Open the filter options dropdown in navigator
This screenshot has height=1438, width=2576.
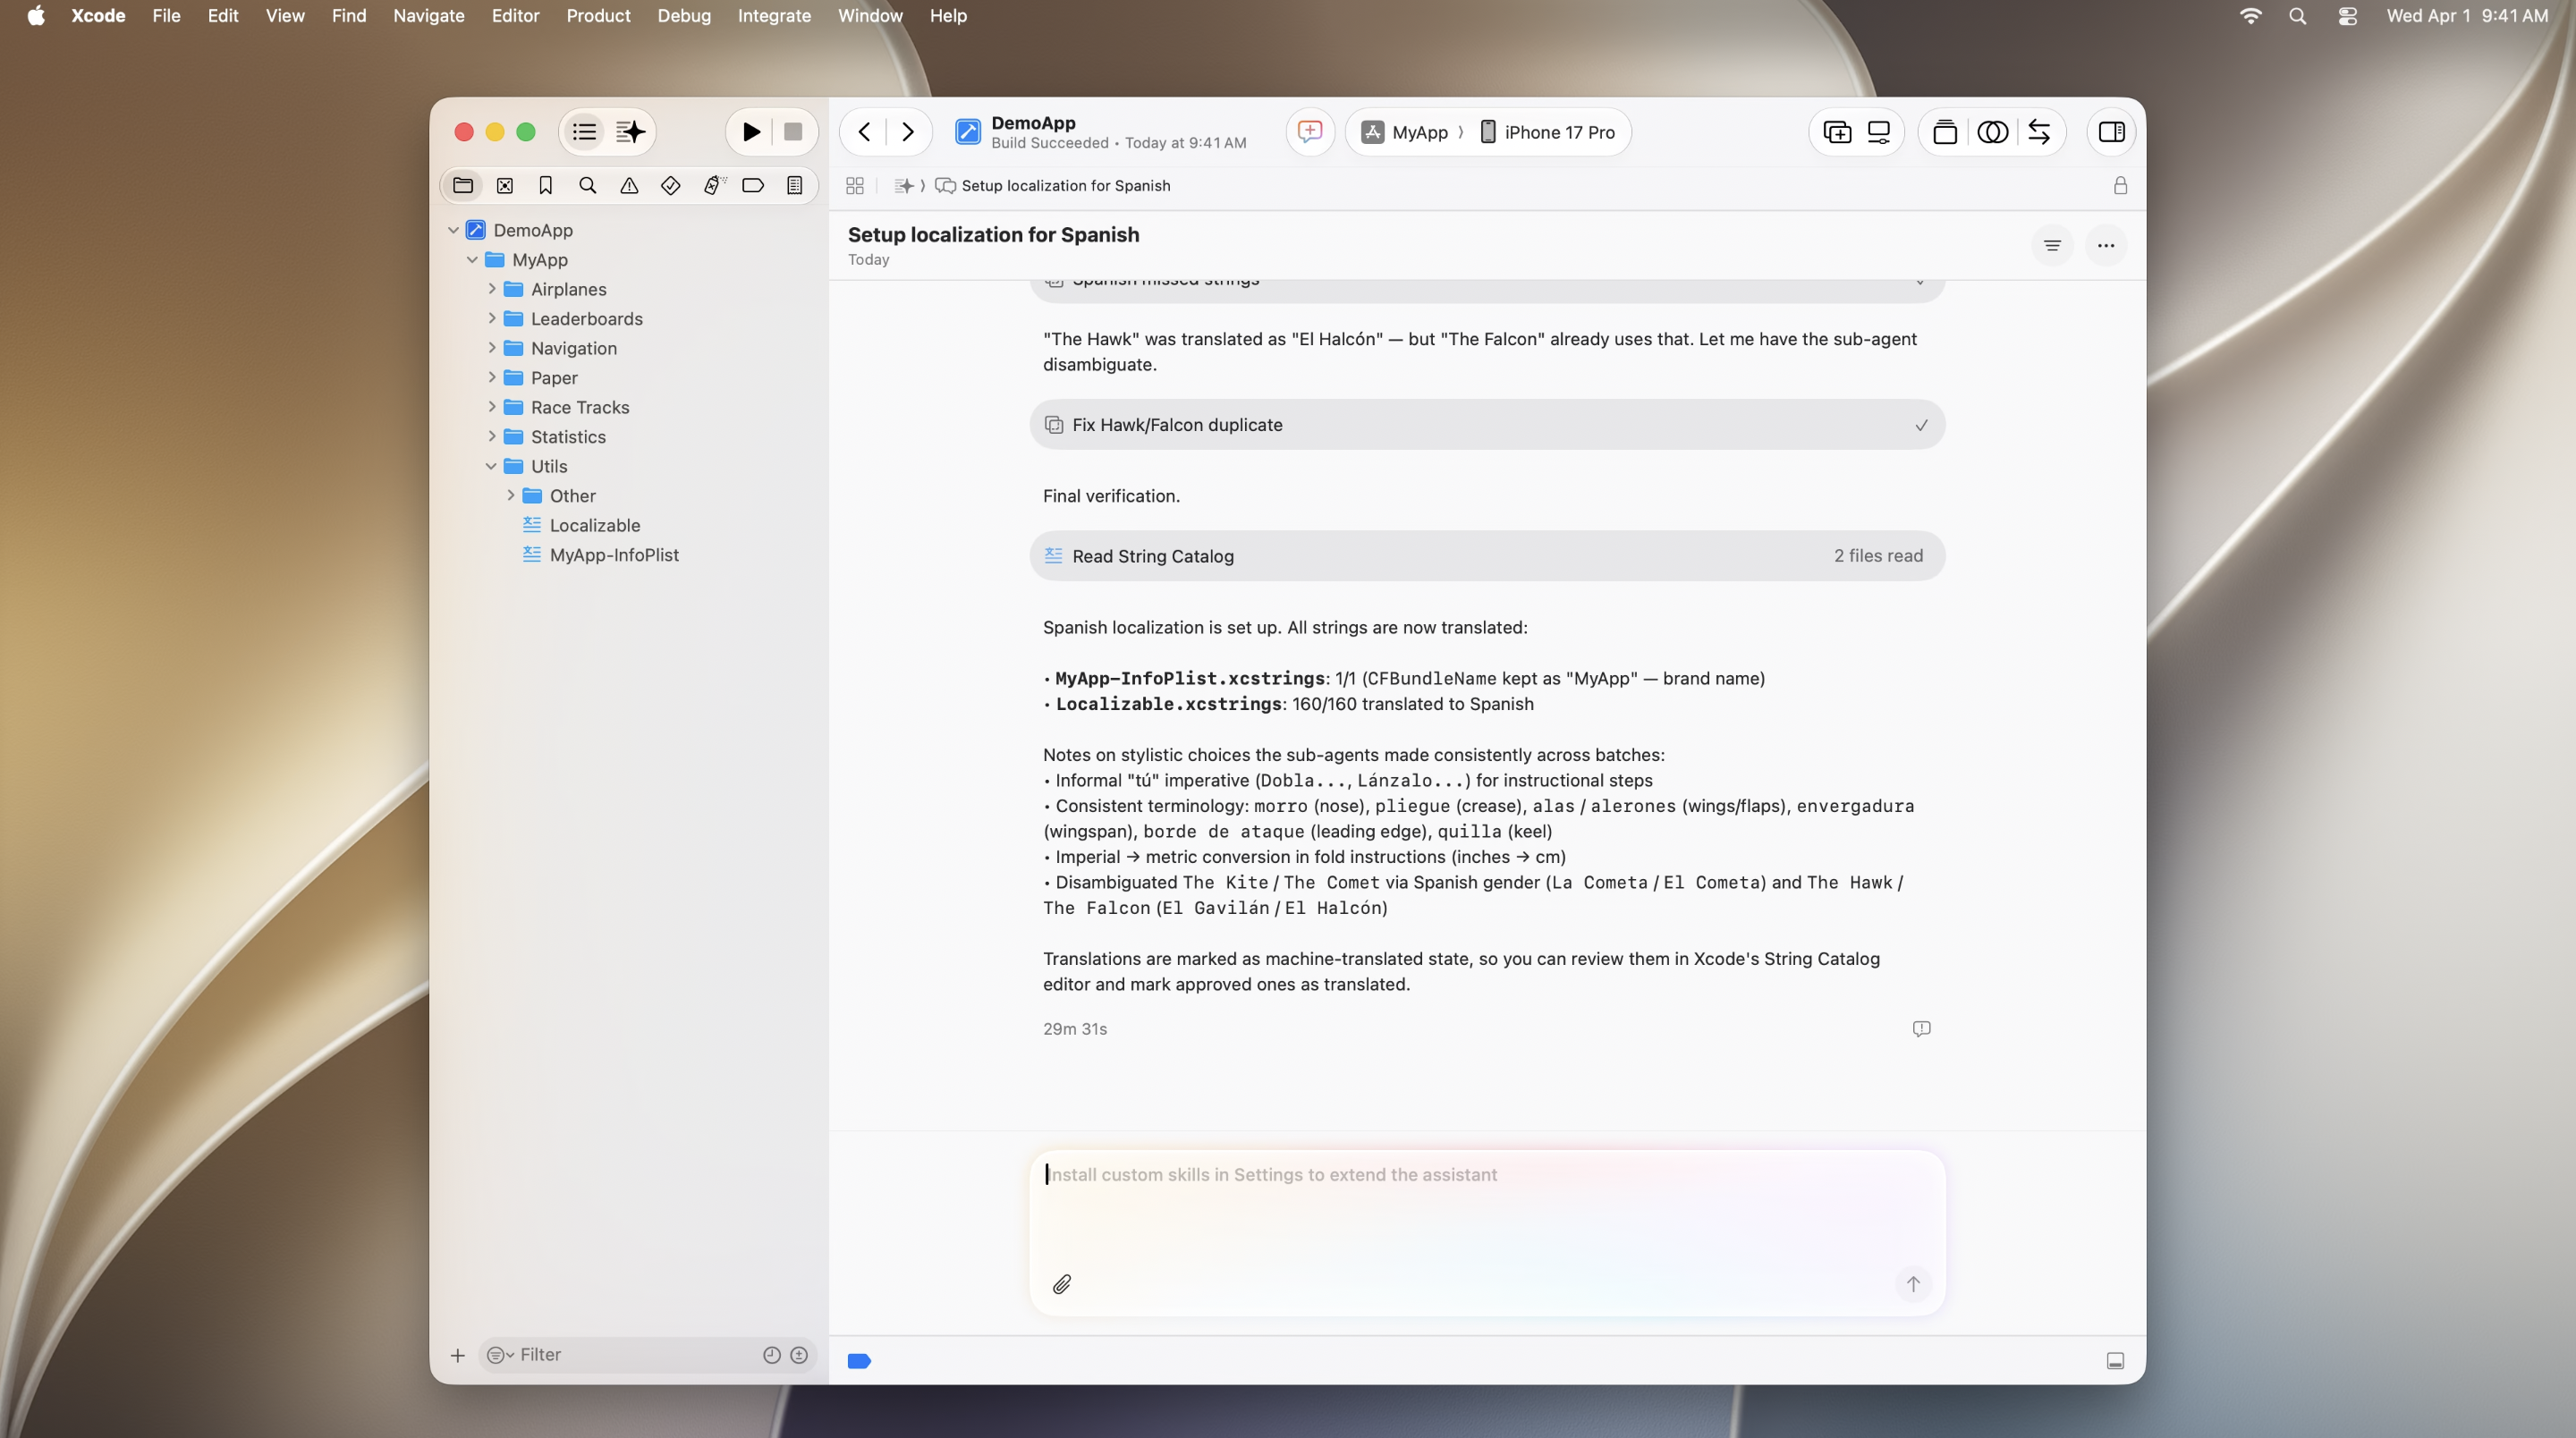[499, 1355]
